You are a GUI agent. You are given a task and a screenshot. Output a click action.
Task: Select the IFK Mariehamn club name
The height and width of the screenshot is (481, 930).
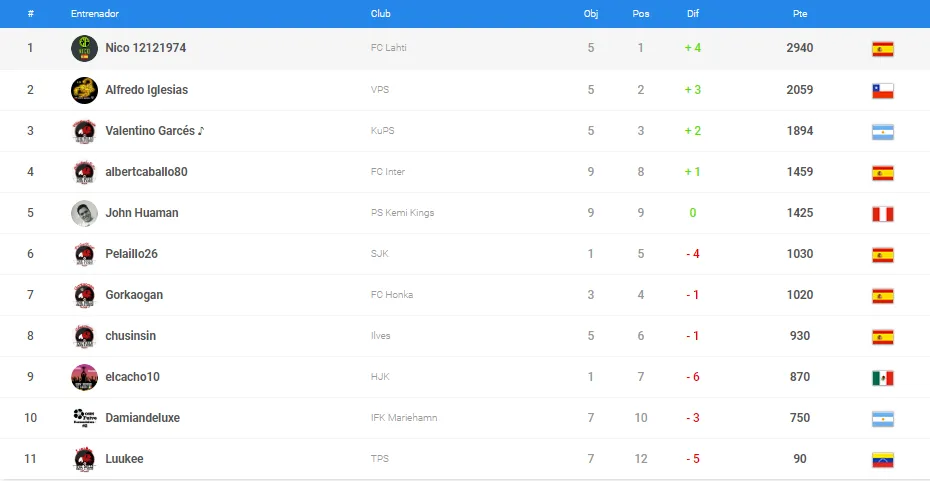point(404,418)
